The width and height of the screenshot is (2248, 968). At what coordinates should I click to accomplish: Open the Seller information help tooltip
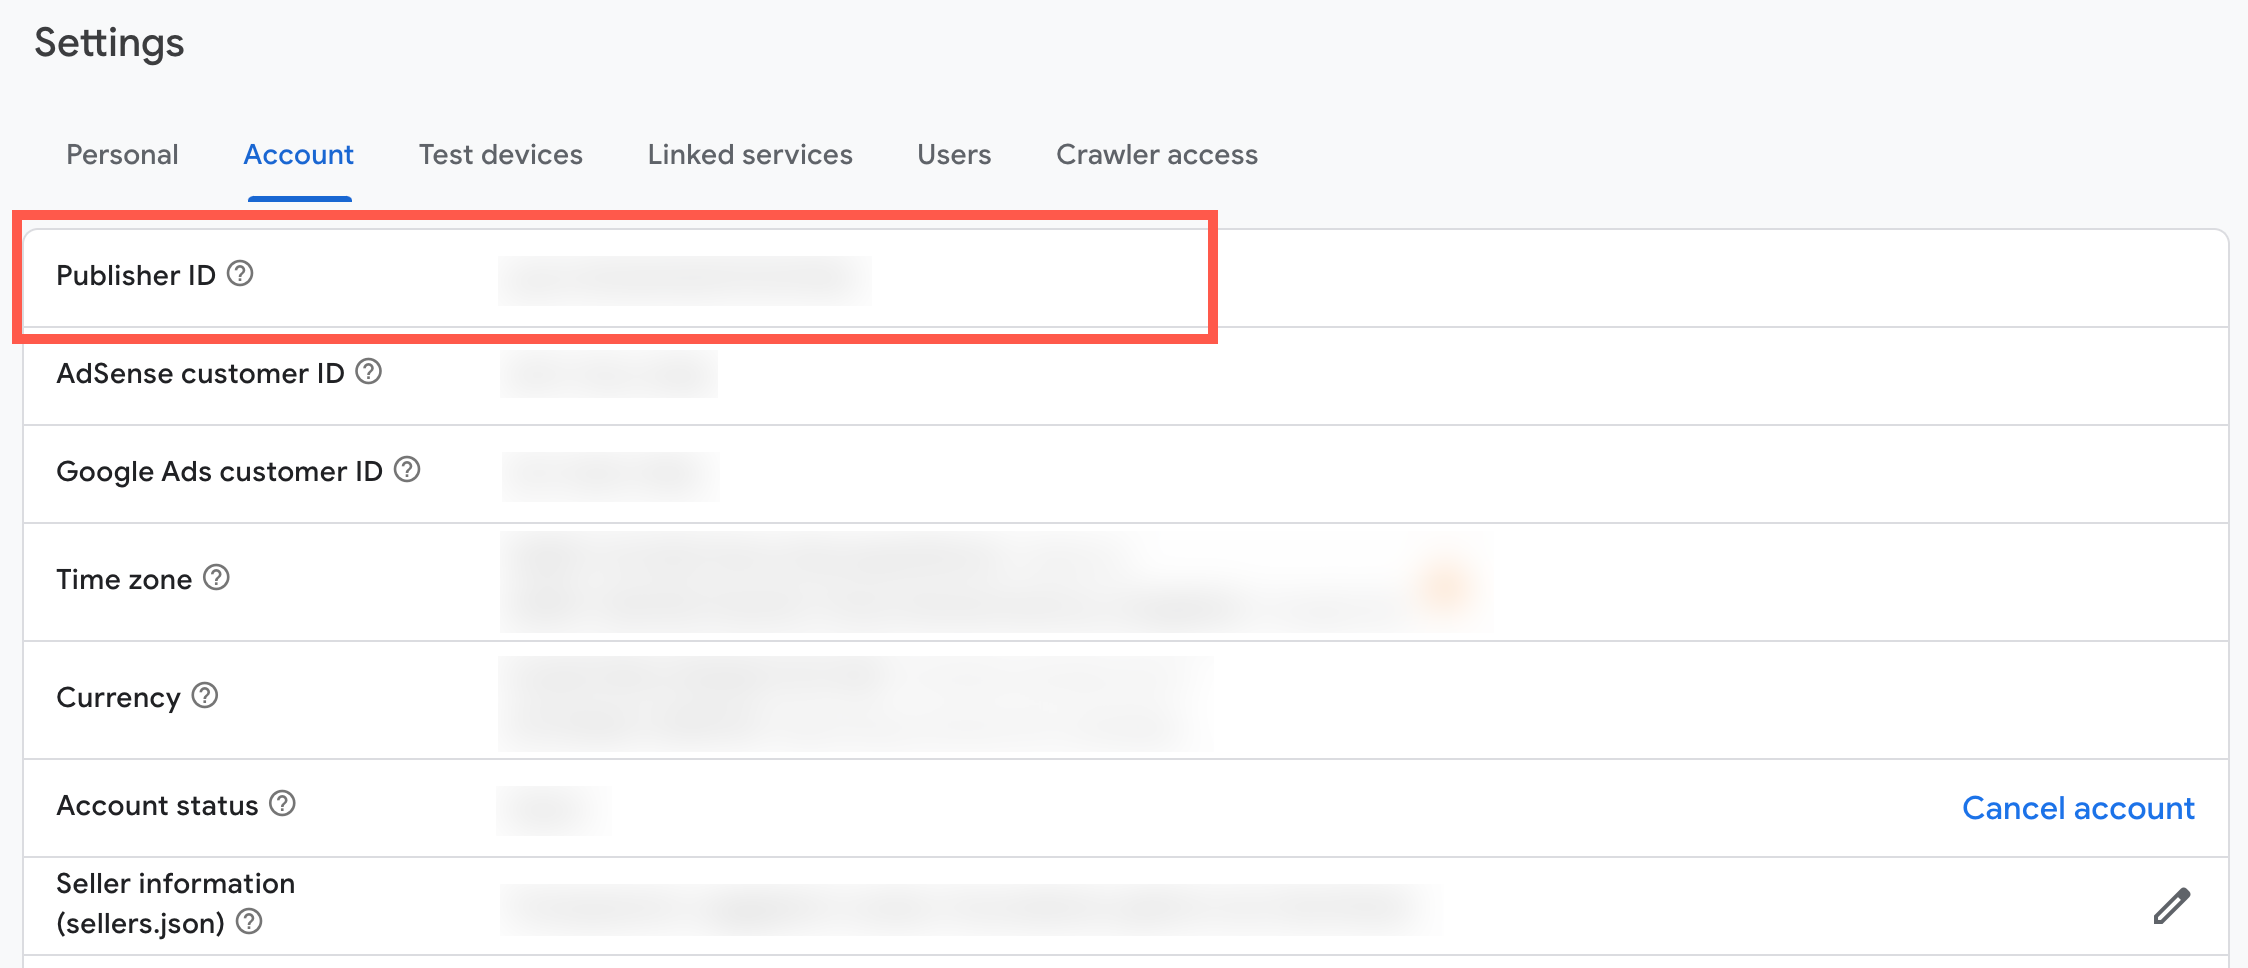[250, 921]
